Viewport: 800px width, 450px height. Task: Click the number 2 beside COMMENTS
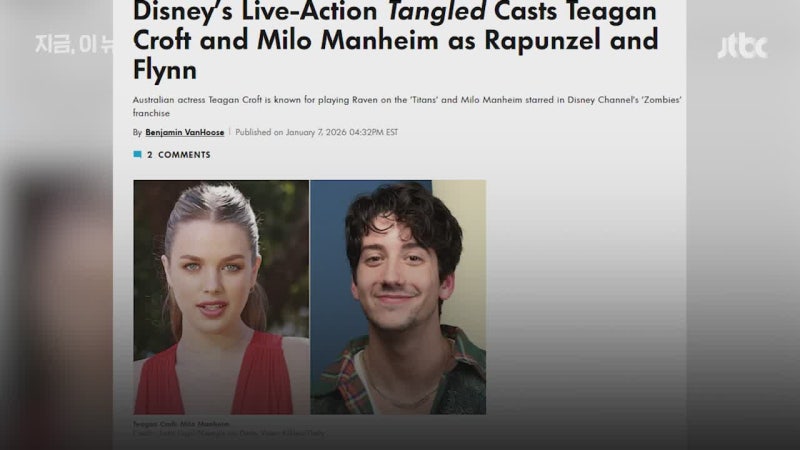point(149,155)
